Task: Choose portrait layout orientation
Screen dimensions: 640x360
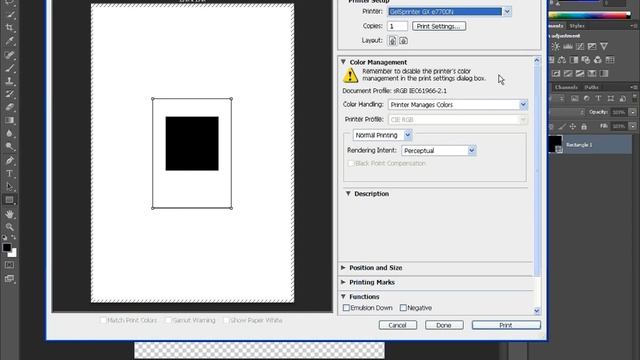Action: point(392,41)
